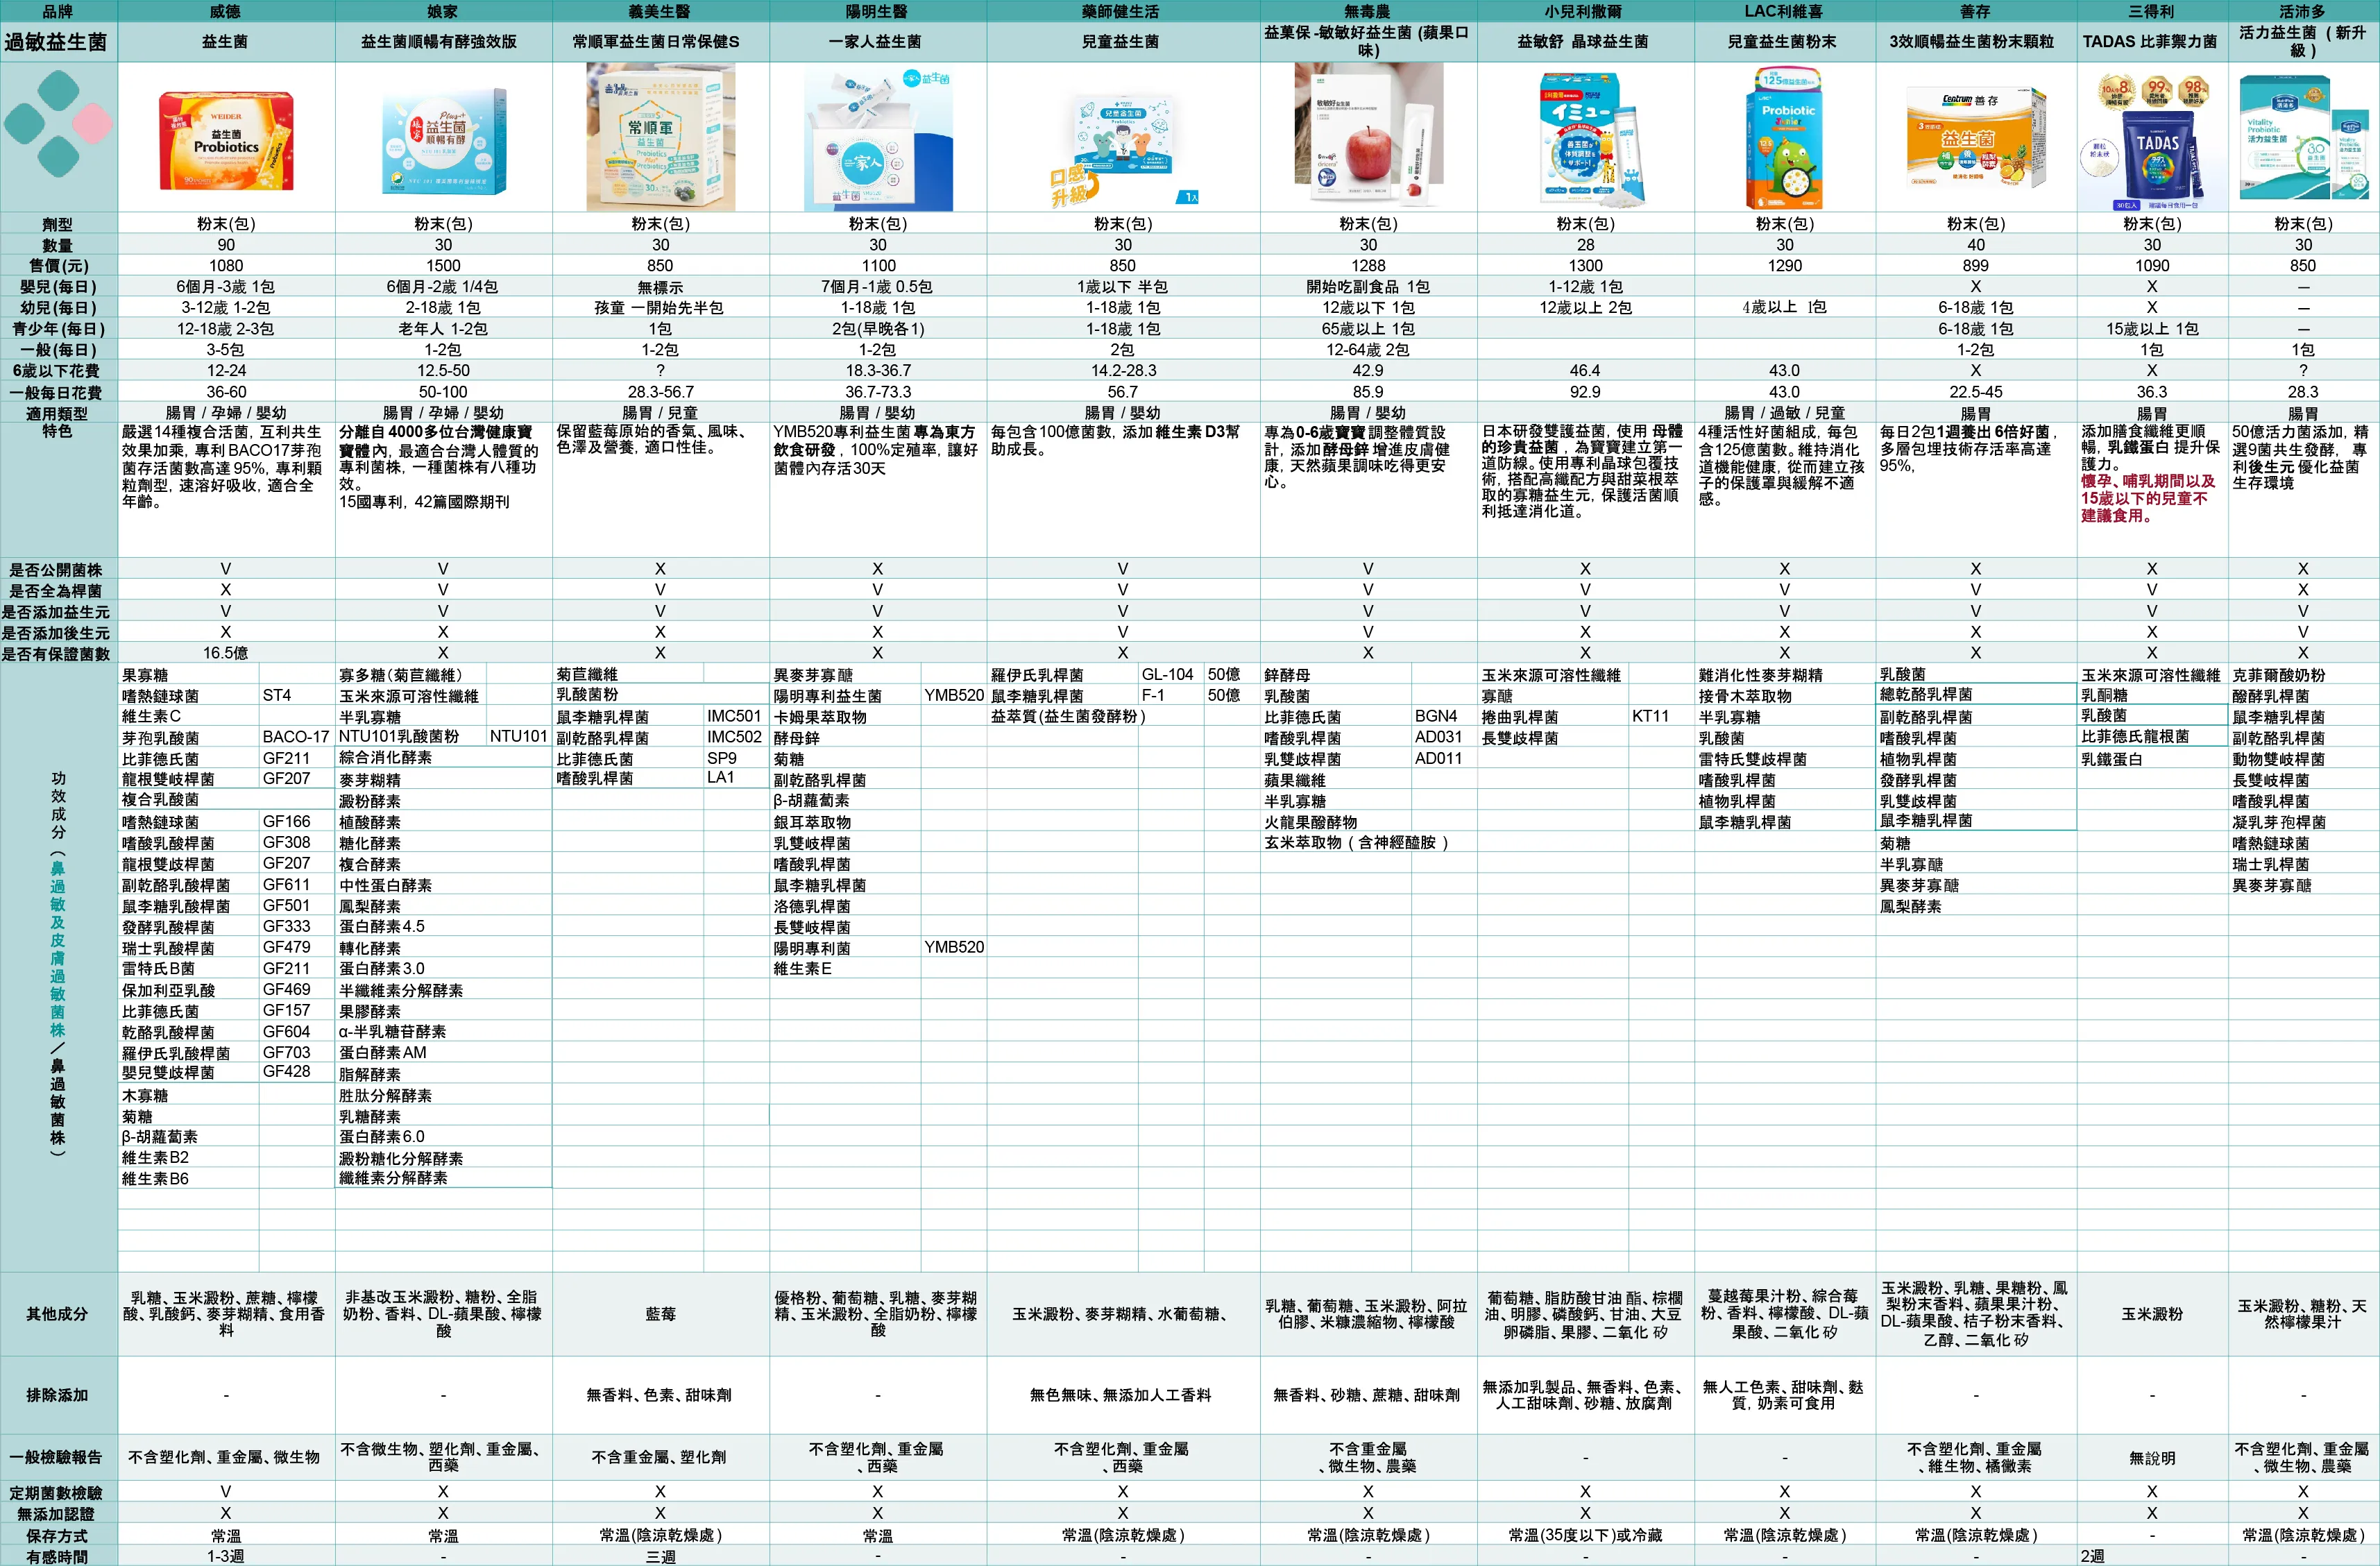Select the 是否添加後生元 row label

point(59,632)
